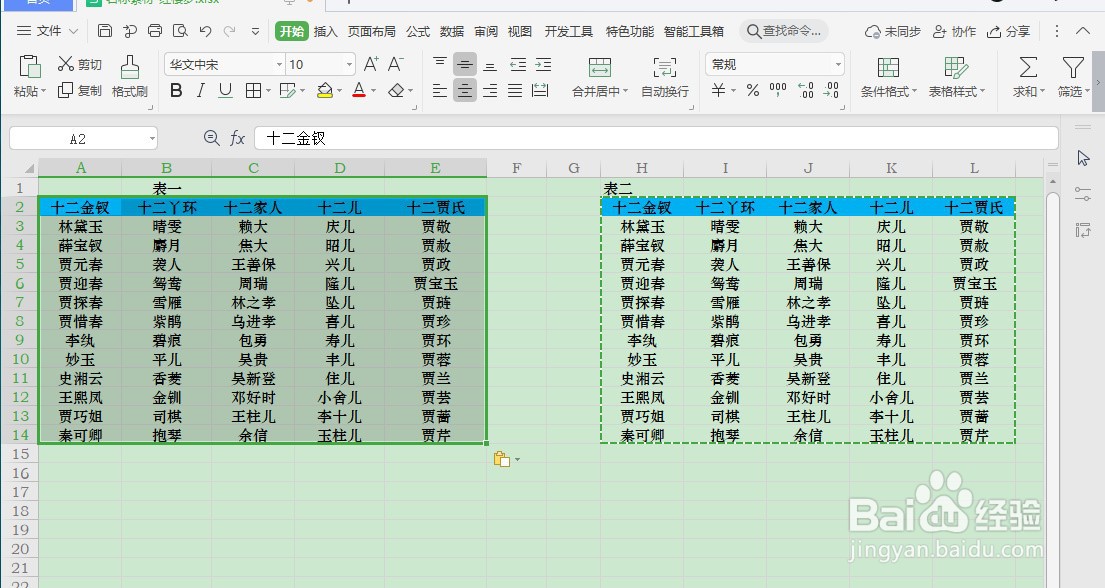Switch to 开始 ribbon tab
1105x588 pixels.
pos(291,31)
